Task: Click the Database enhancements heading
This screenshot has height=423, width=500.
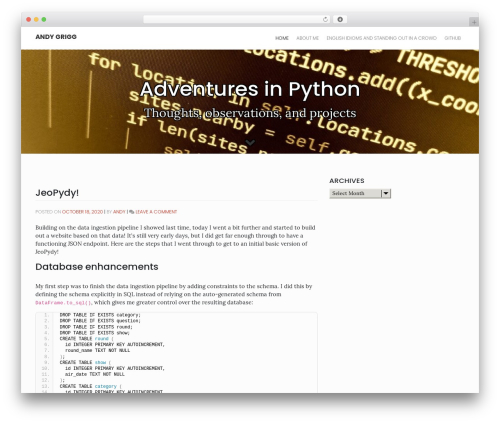Action: coord(97,267)
